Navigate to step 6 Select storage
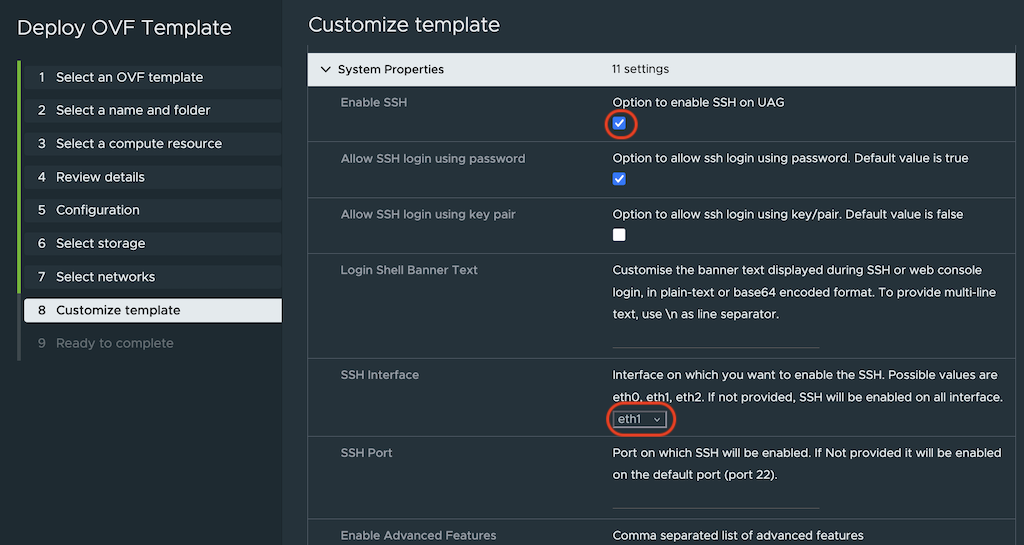 tap(100, 244)
